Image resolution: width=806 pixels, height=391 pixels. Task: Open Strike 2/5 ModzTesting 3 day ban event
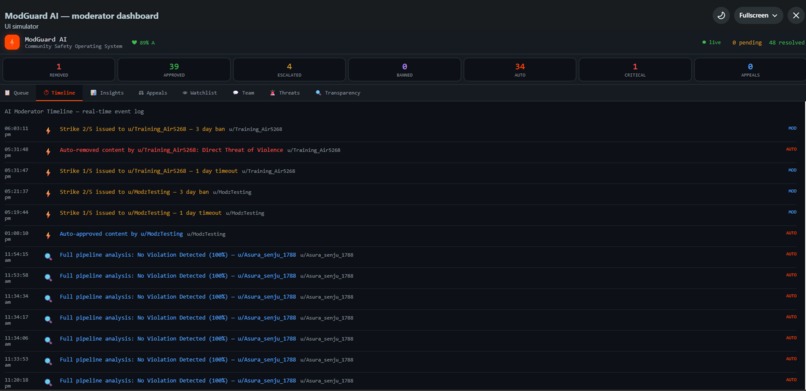pos(134,192)
